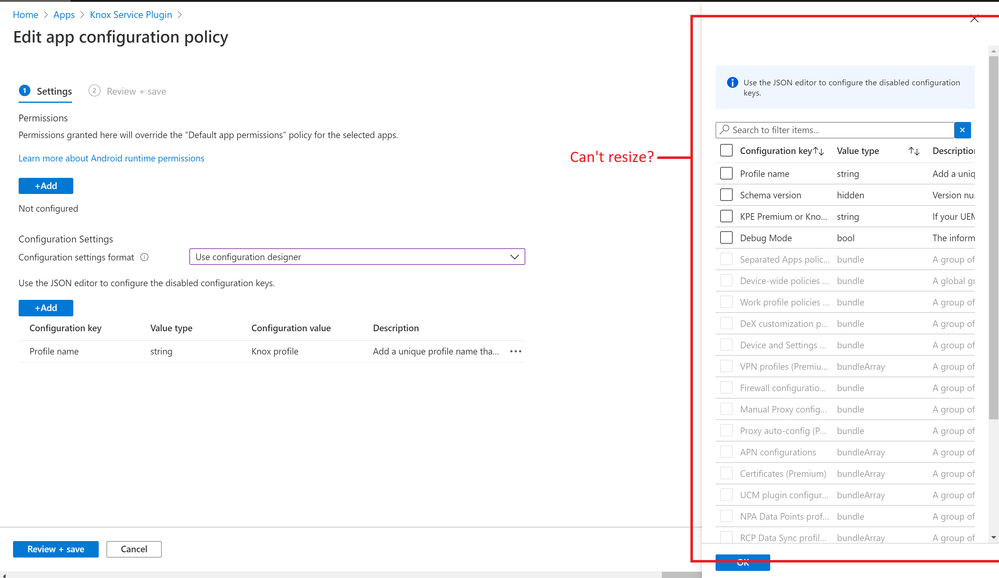The width and height of the screenshot is (999, 578).
Task: Select UCM plugin configuration row text
Action: tap(784, 495)
